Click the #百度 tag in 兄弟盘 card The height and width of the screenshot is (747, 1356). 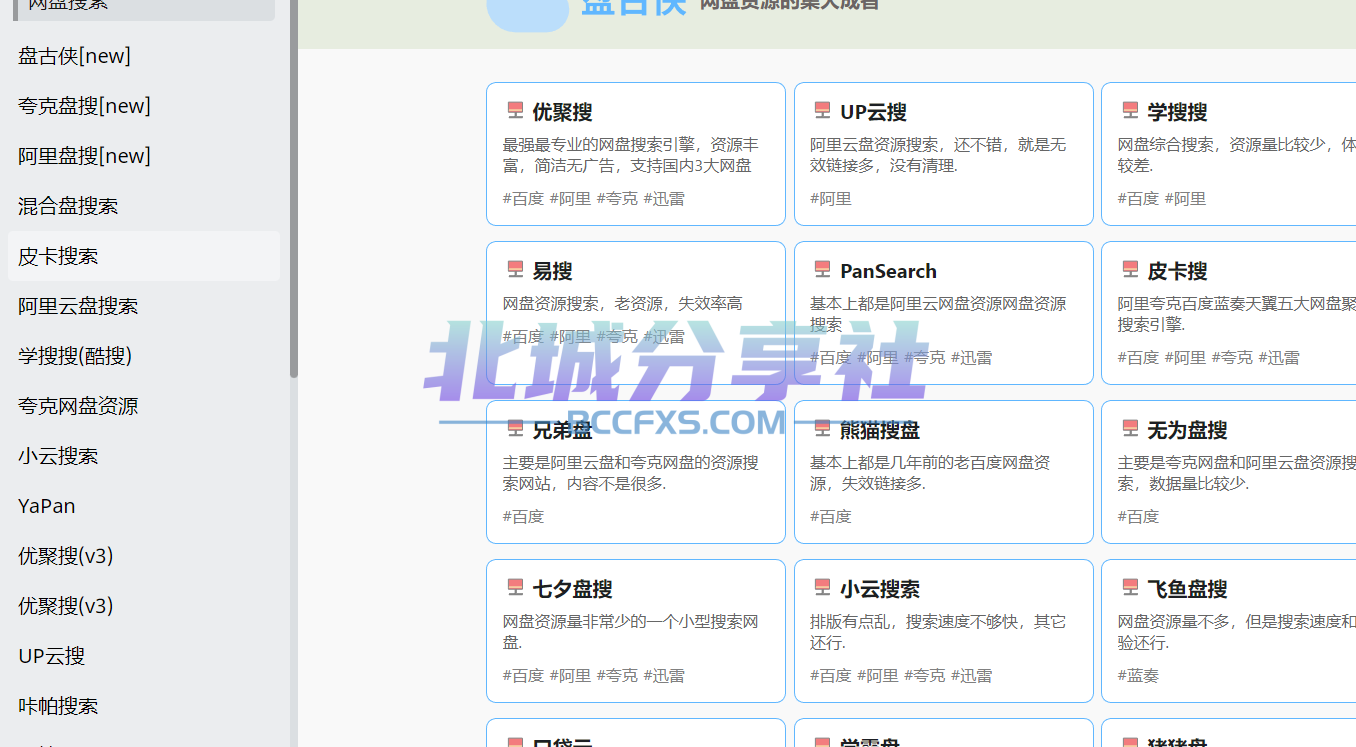[x=524, y=516]
